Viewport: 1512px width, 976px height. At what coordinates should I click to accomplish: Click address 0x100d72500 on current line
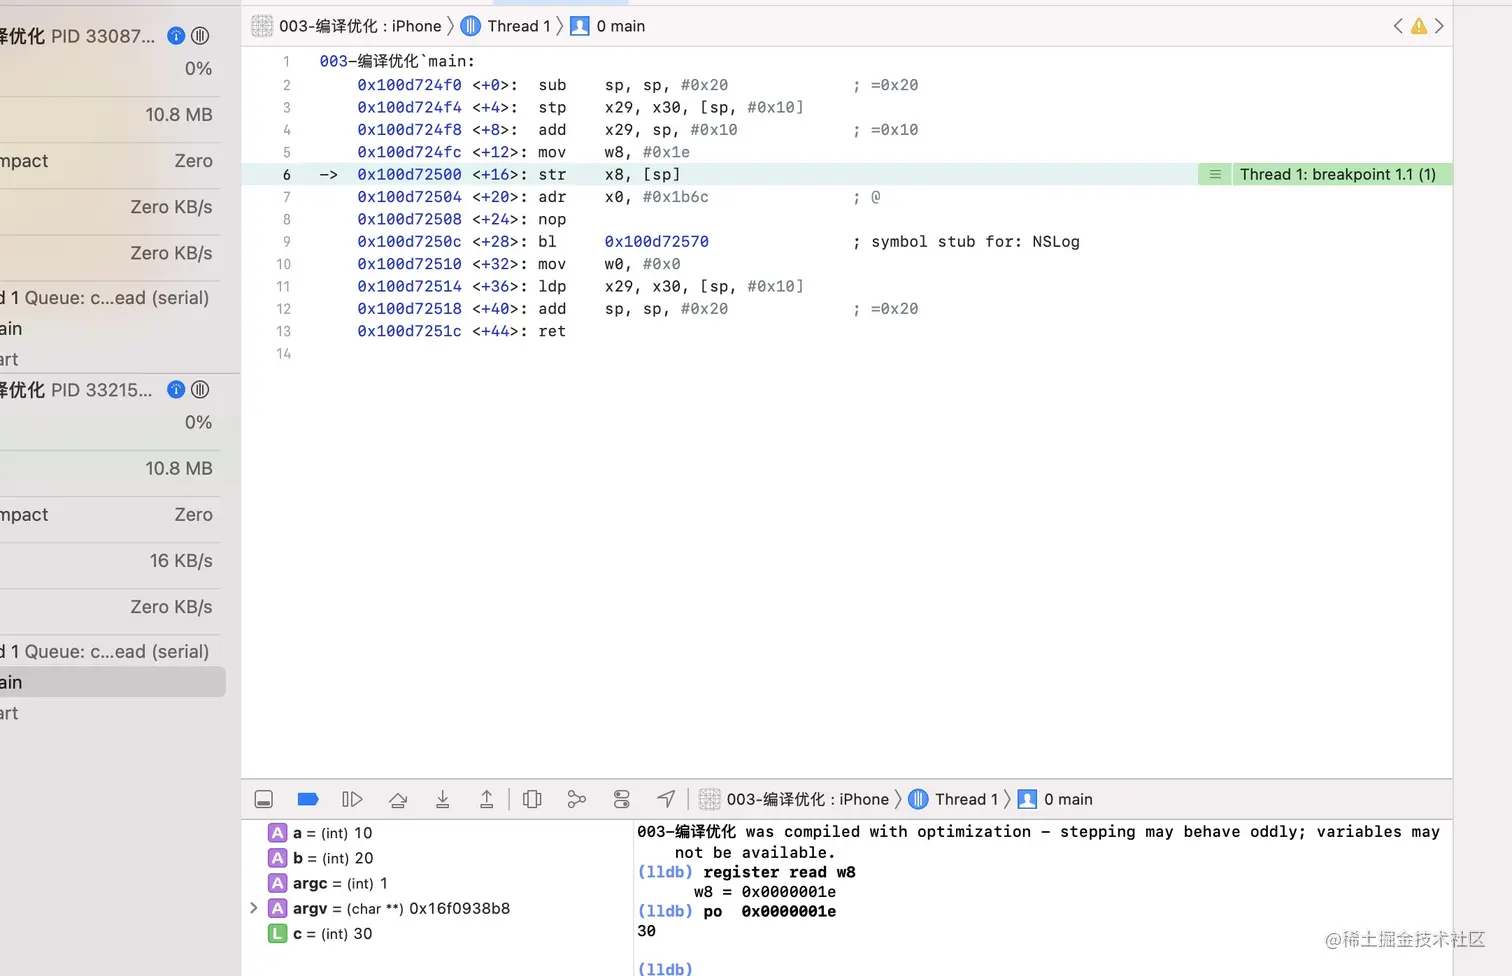409,174
